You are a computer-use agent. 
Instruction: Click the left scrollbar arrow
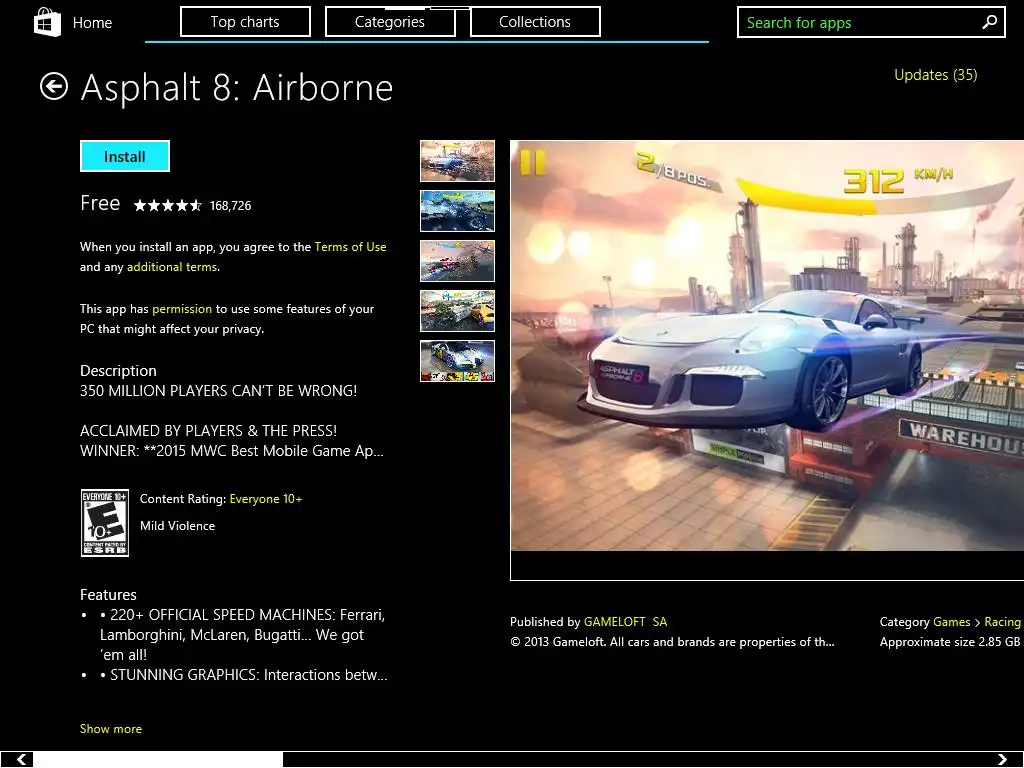pos(21,759)
